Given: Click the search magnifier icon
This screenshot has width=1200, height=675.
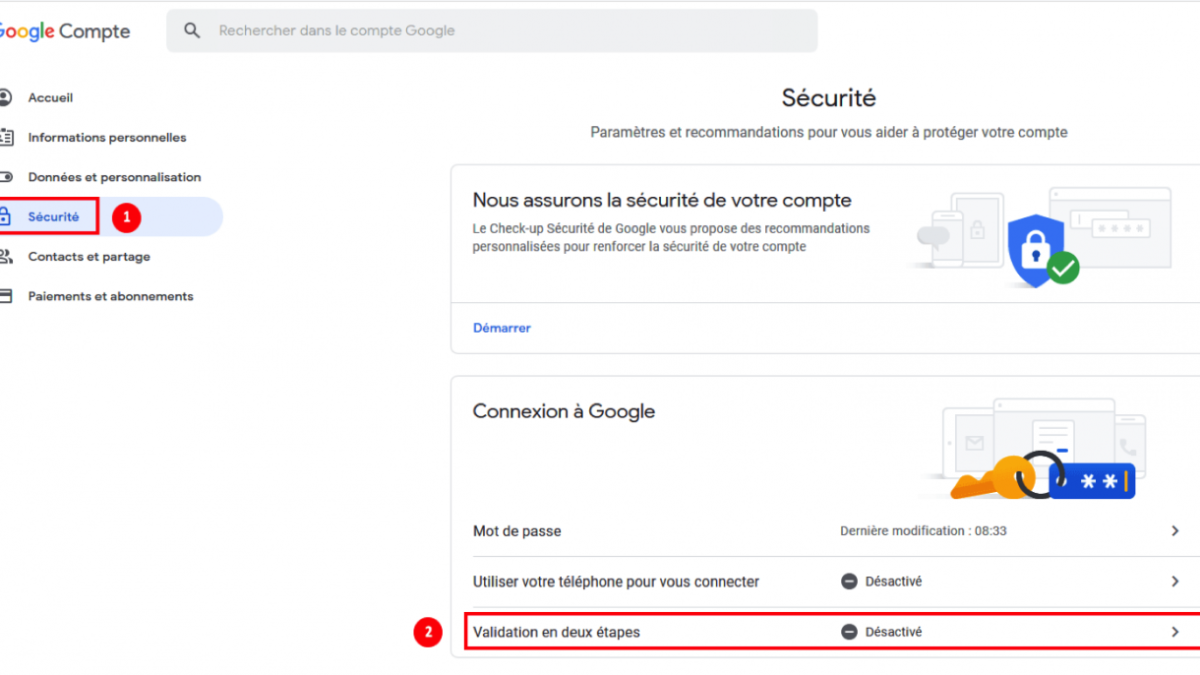Looking at the screenshot, I should (192, 31).
